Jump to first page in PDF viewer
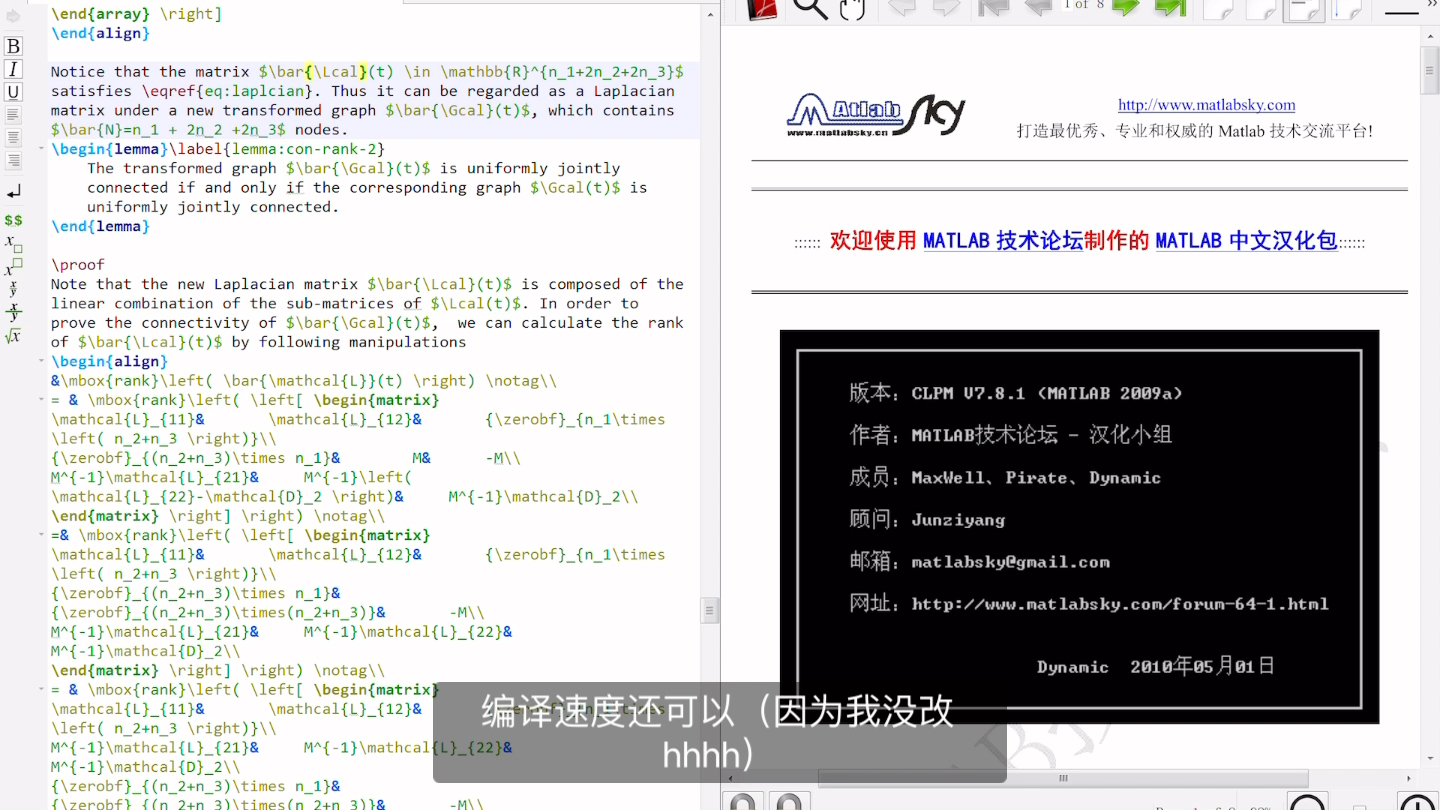The width and height of the screenshot is (1440, 810). (x=993, y=7)
